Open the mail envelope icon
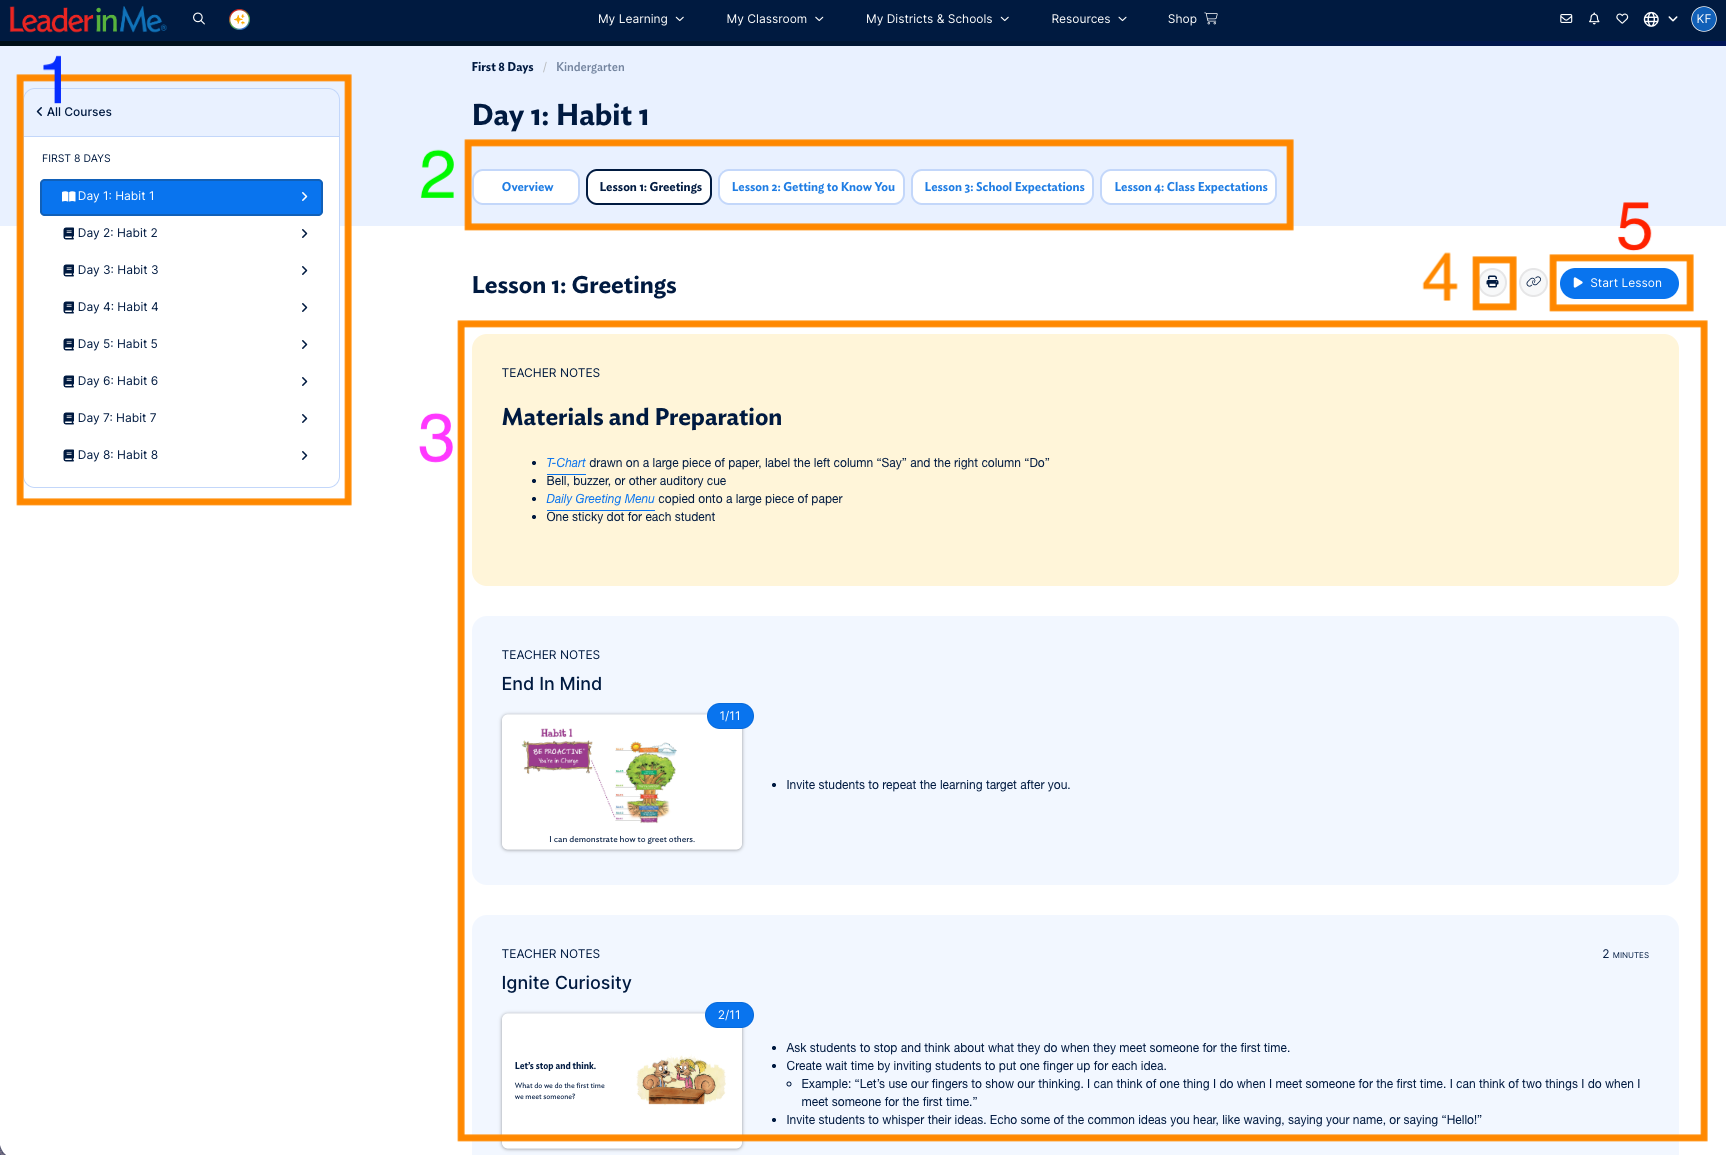1726x1155 pixels. (x=1566, y=19)
